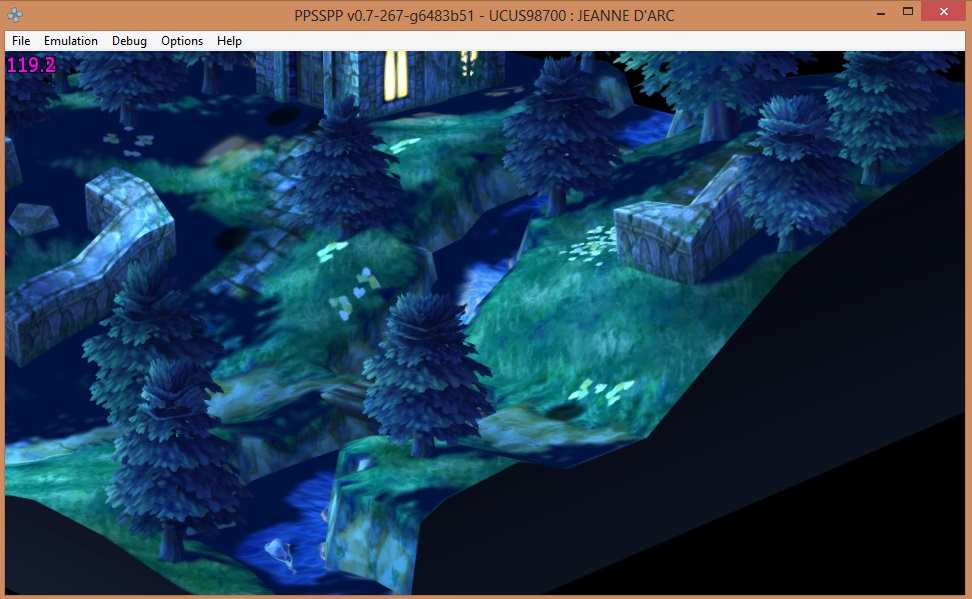This screenshot has height=599, width=972.
Task: Open the File menu
Action: pyautogui.click(x=21, y=41)
